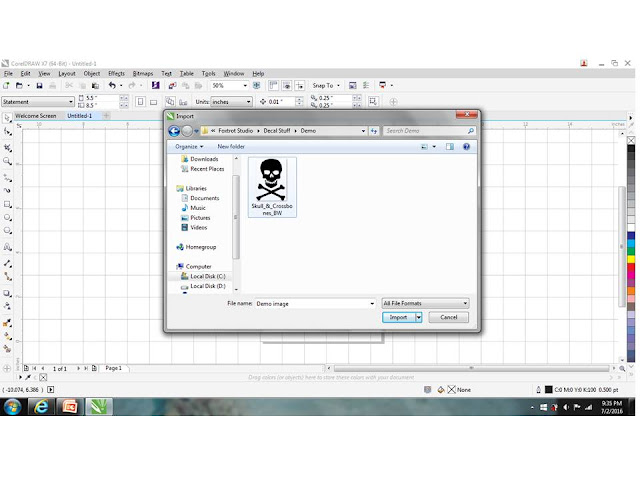Select the Interactive Fill tool
The width and height of the screenshot is (640, 480).
7,336
